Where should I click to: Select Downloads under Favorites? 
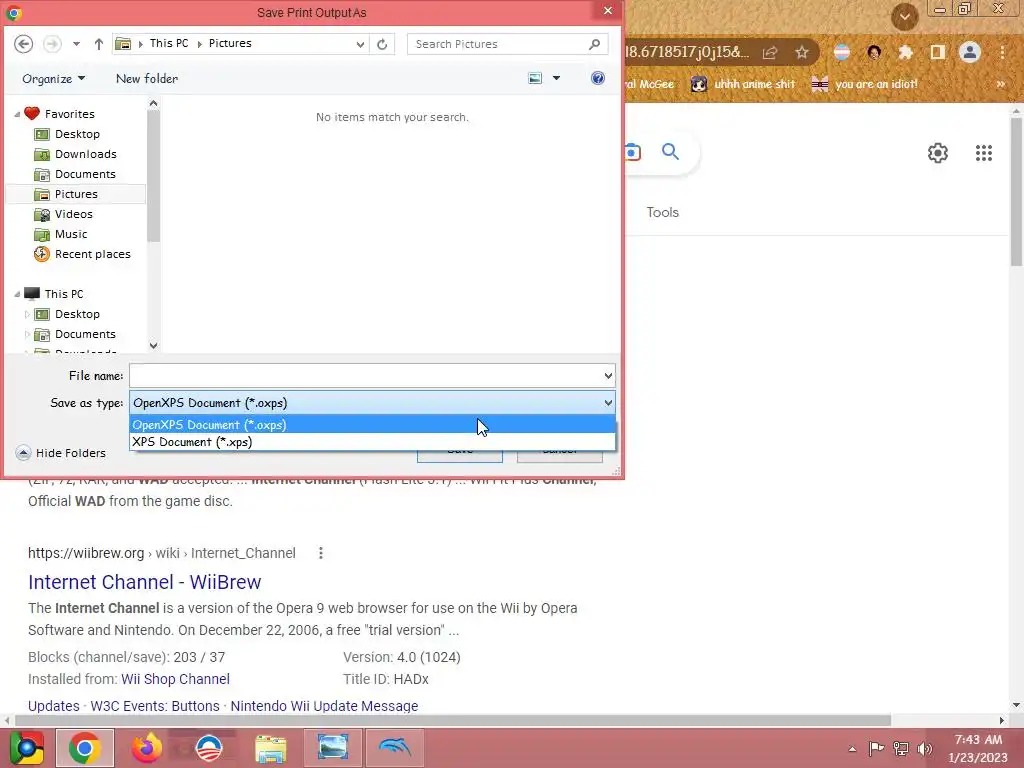[86, 154]
